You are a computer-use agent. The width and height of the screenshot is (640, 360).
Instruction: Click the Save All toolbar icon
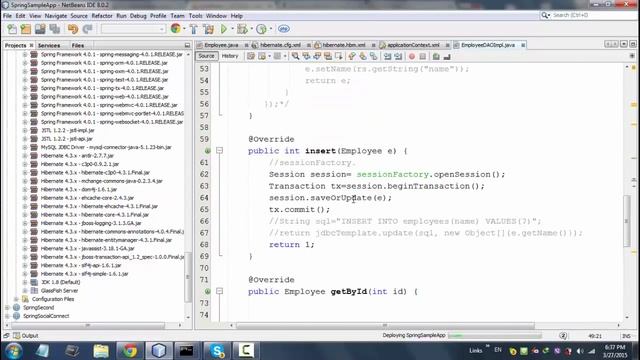point(55,29)
